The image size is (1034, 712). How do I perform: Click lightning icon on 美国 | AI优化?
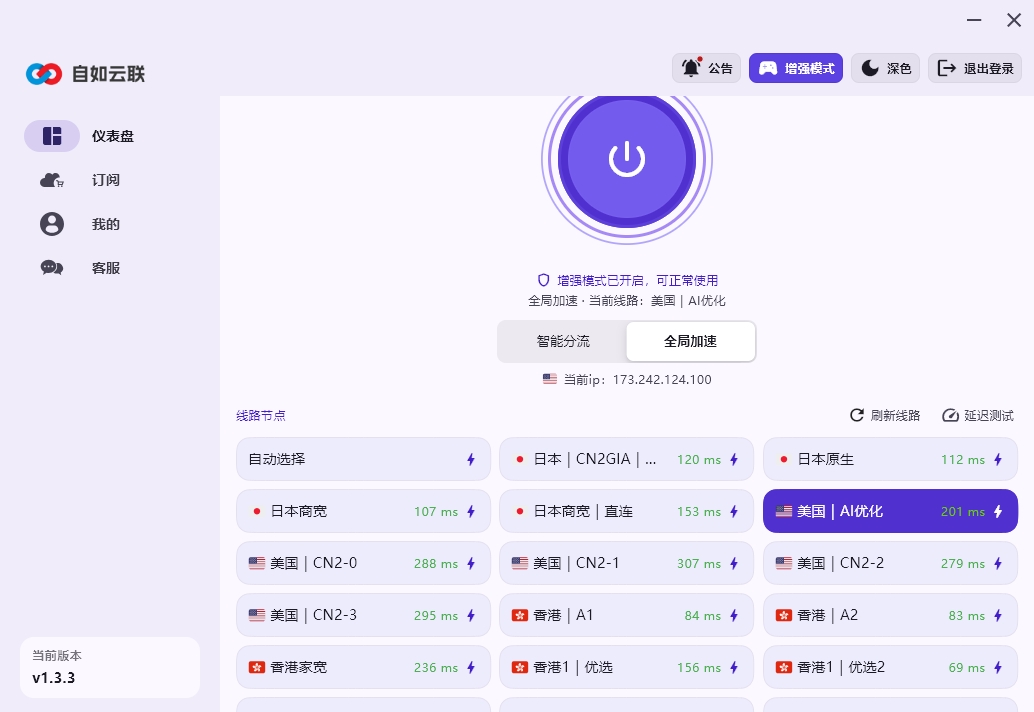coord(998,512)
